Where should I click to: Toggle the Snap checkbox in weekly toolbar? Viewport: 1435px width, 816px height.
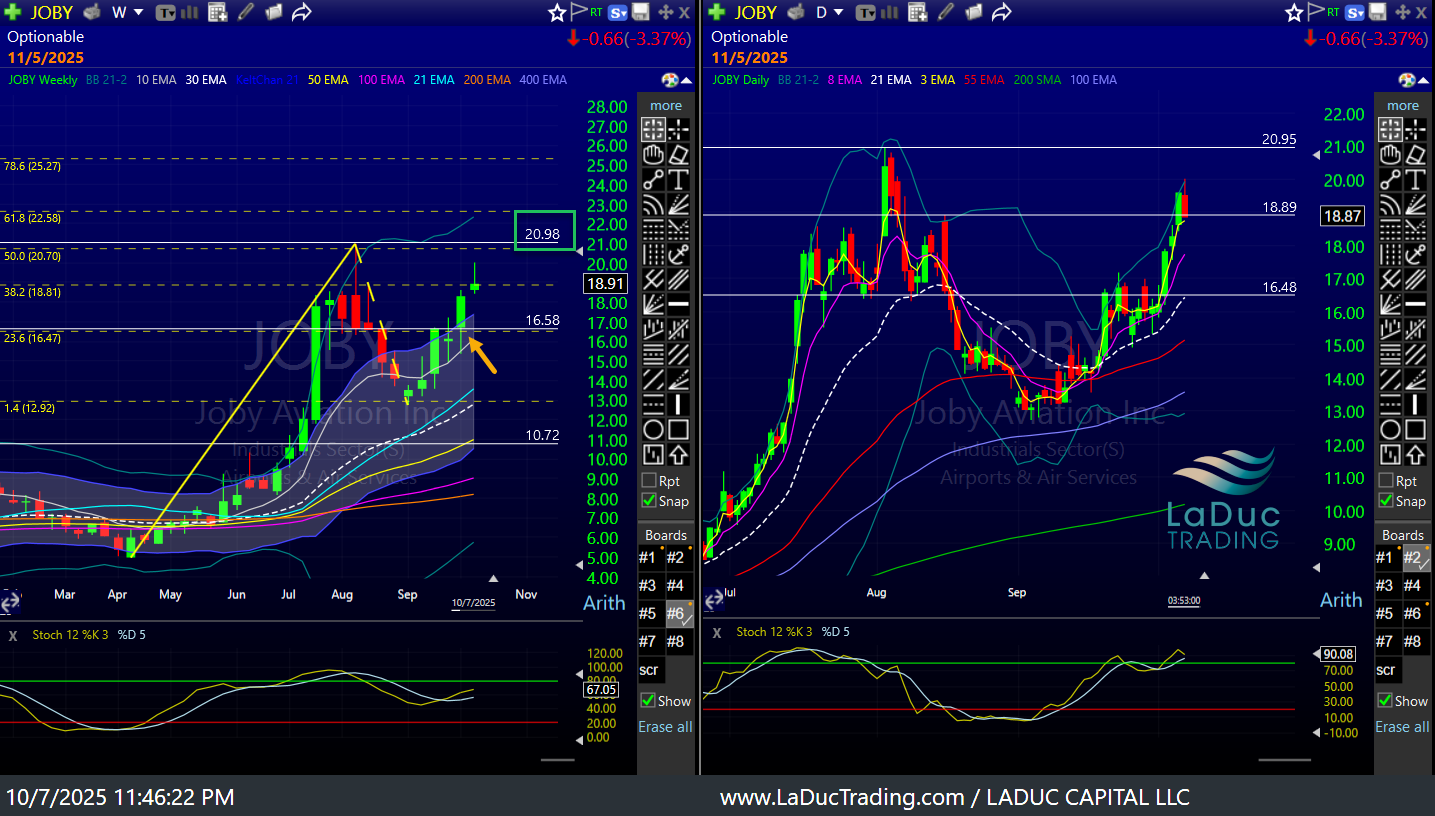pos(649,501)
